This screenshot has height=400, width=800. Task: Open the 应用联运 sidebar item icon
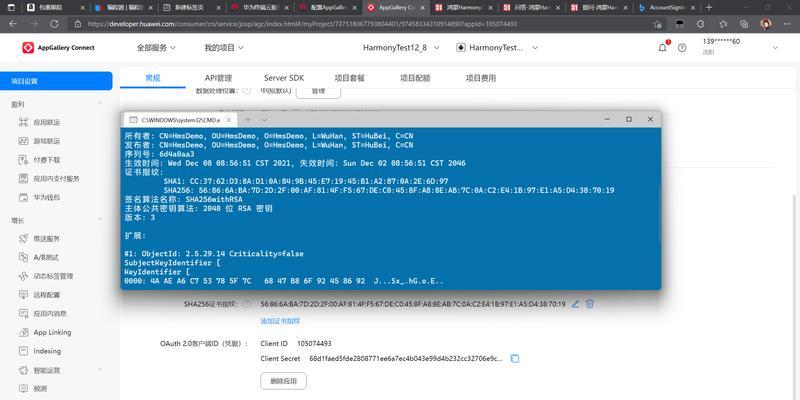pyautogui.click(x=23, y=122)
